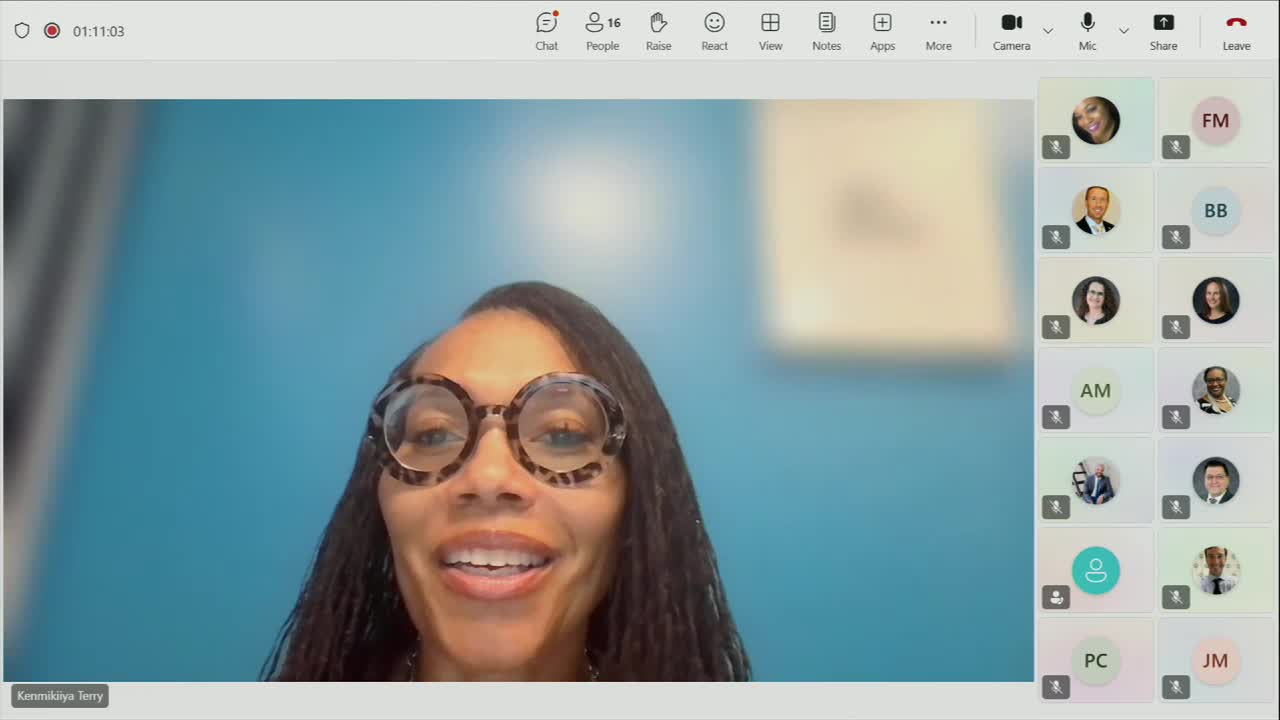The image size is (1280, 720).
Task: Change the meeting View layout
Action: 770,31
